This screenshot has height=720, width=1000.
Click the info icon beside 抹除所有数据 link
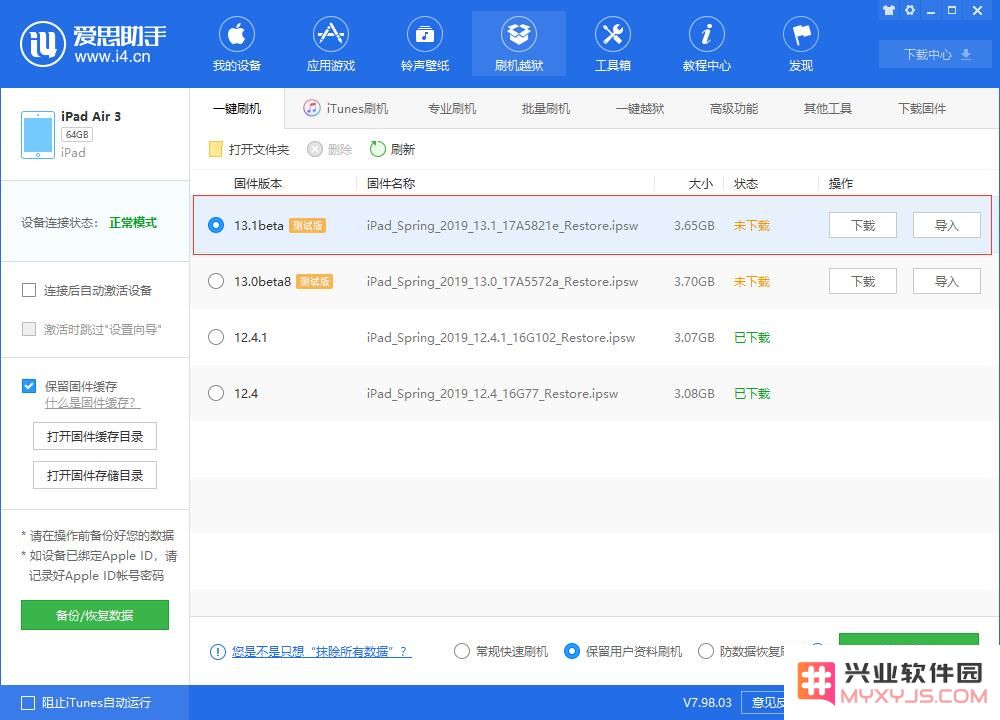click(x=217, y=652)
